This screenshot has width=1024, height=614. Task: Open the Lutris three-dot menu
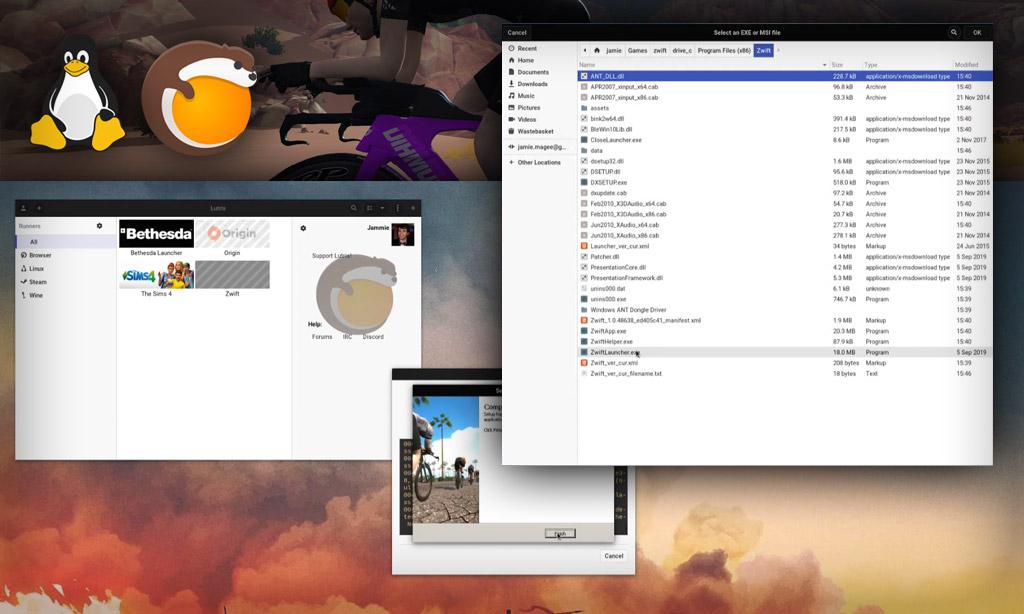(x=398, y=208)
